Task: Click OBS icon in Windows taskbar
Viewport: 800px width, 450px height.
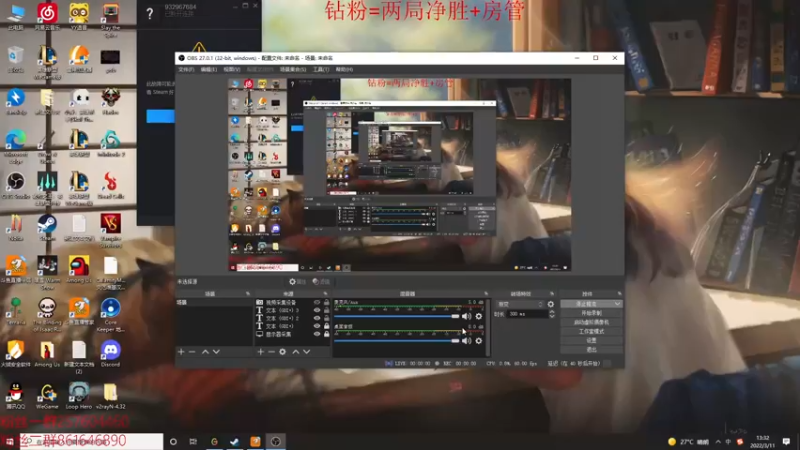Action: [x=276, y=441]
